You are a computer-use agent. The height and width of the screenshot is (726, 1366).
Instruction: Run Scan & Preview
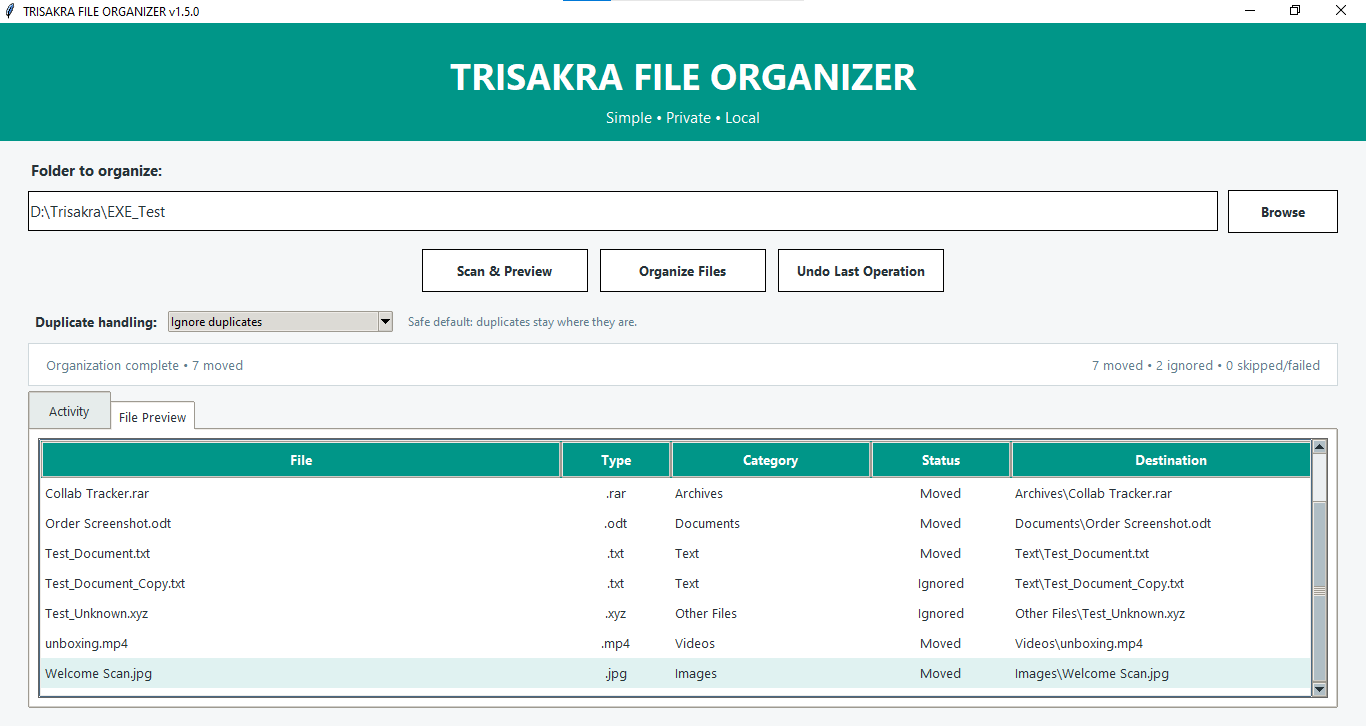tap(505, 271)
